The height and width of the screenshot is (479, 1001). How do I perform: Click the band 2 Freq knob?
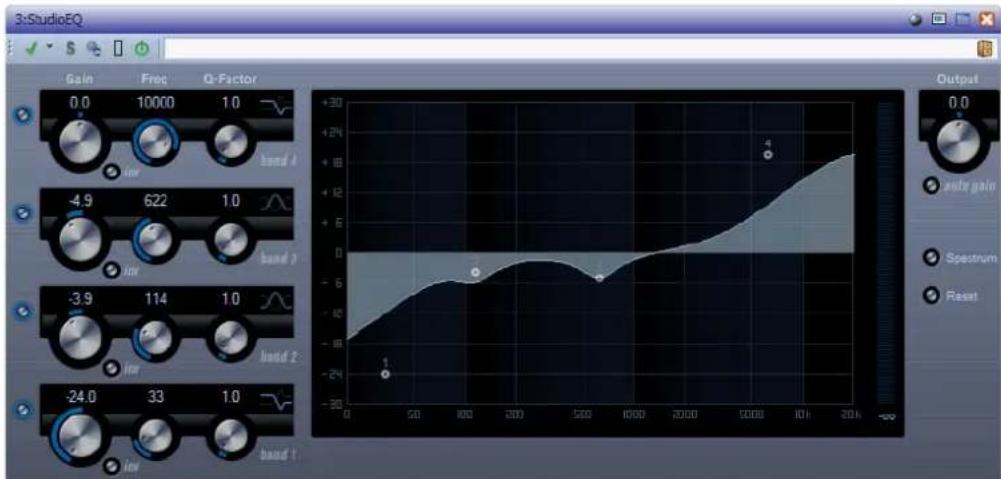(155, 337)
